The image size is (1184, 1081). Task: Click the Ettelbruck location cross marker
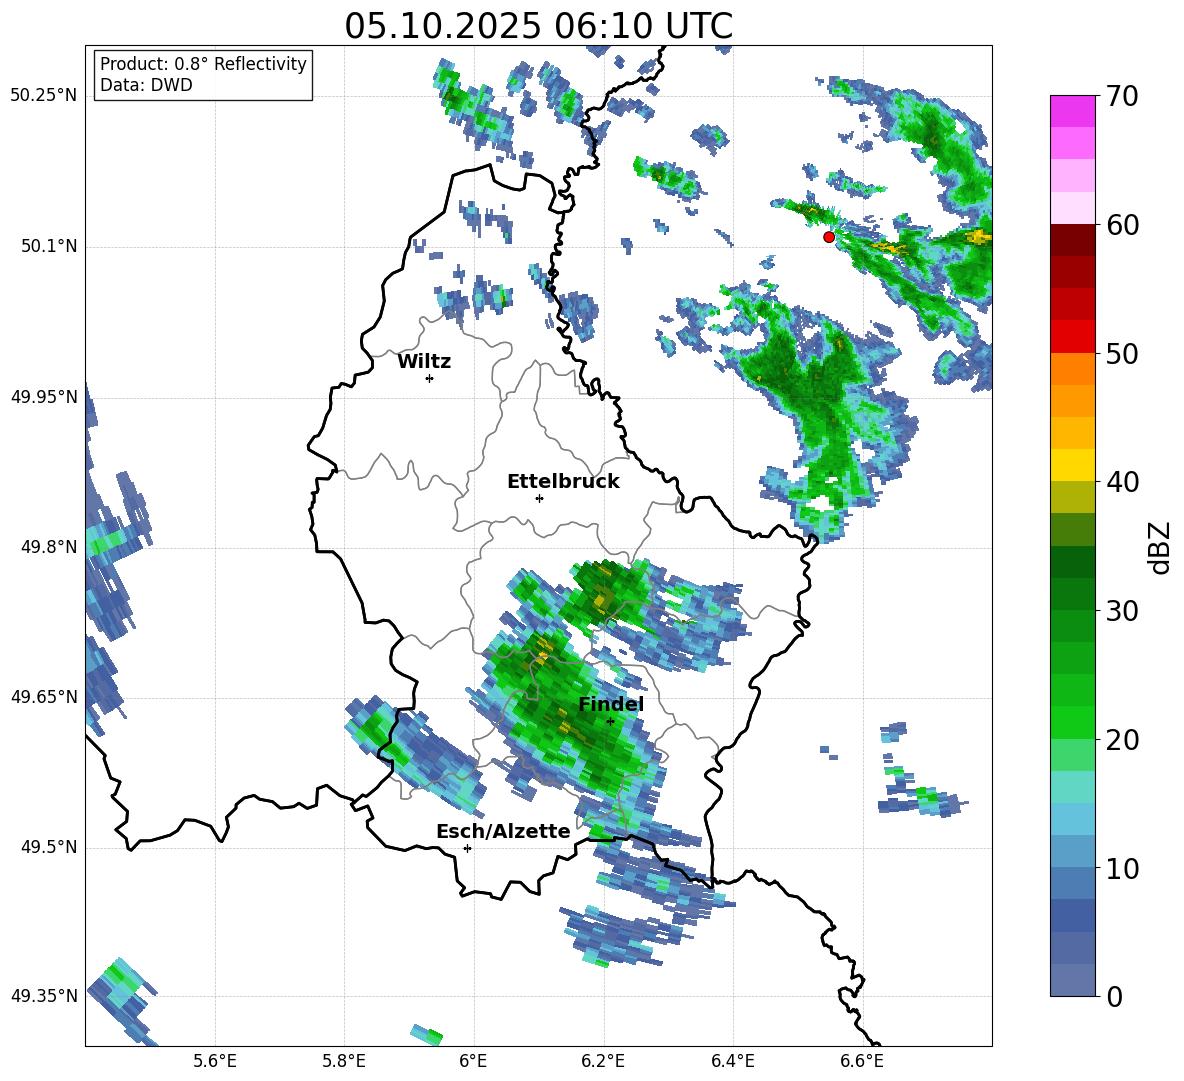(539, 498)
